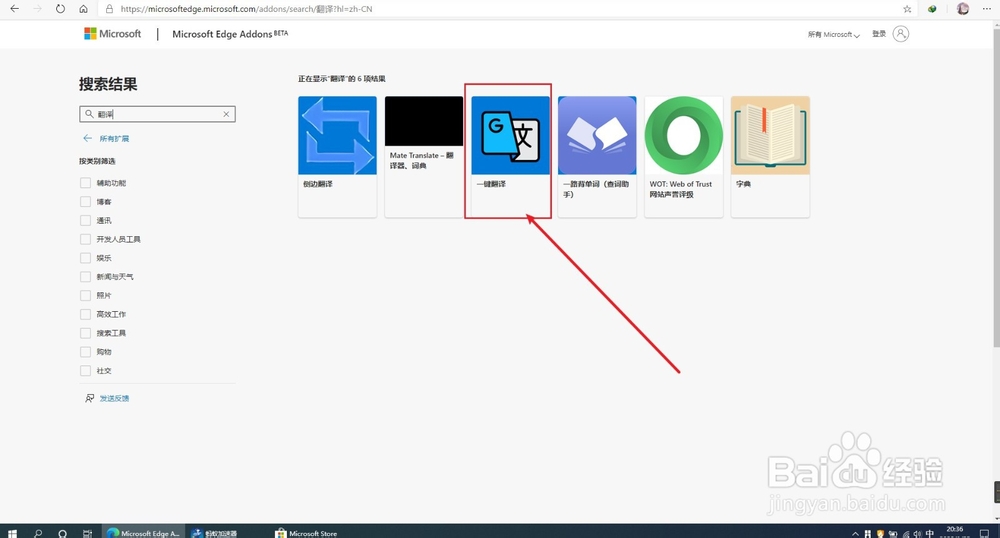Viewport: 1000px width, 538px height.
Task: Open the notification center icon
Action: [x=984, y=533]
